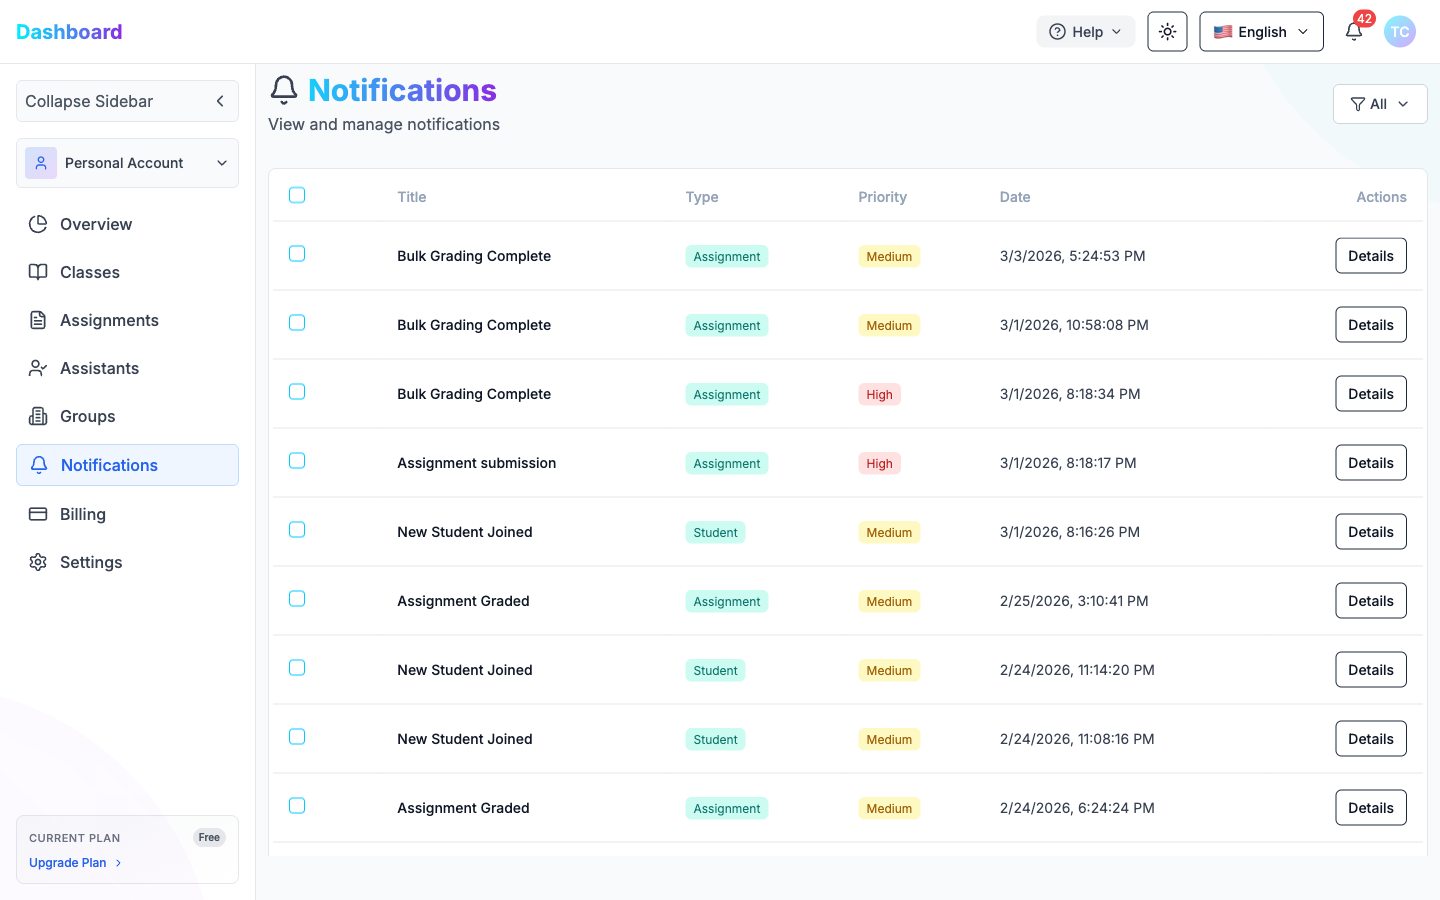
Task: Check the select-all checkbox in table header
Action: (x=297, y=195)
